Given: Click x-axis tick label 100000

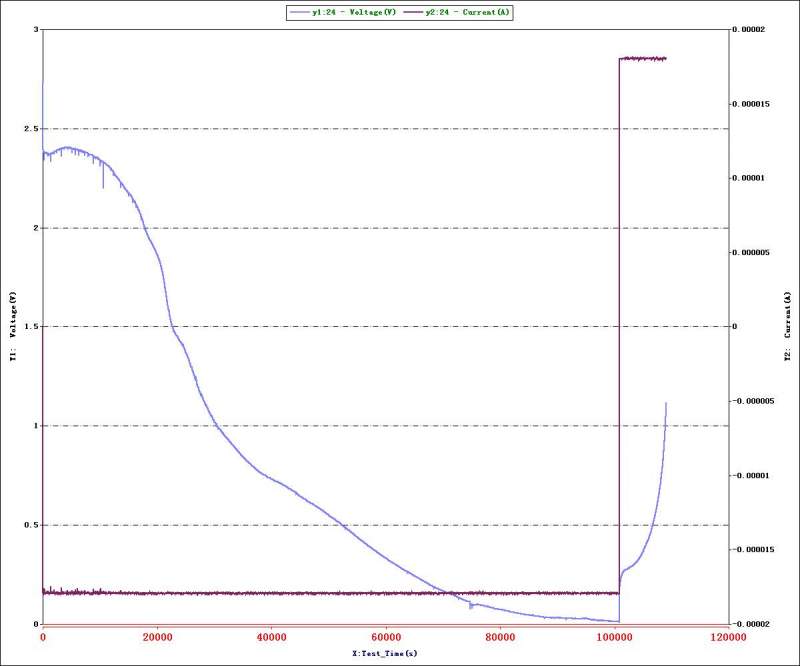Looking at the screenshot, I should click(614, 637).
